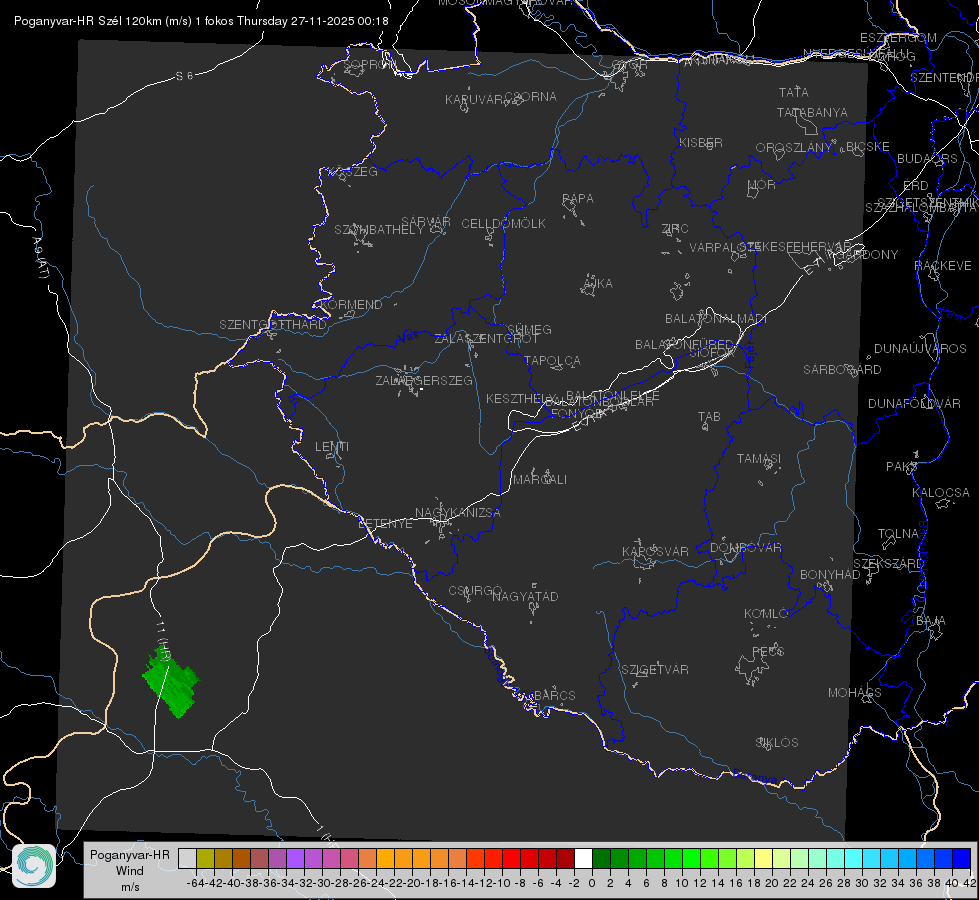The height and width of the screenshot is (900, 979).
Task: Click the KÖRMEND town label
Action: point(351,305)
